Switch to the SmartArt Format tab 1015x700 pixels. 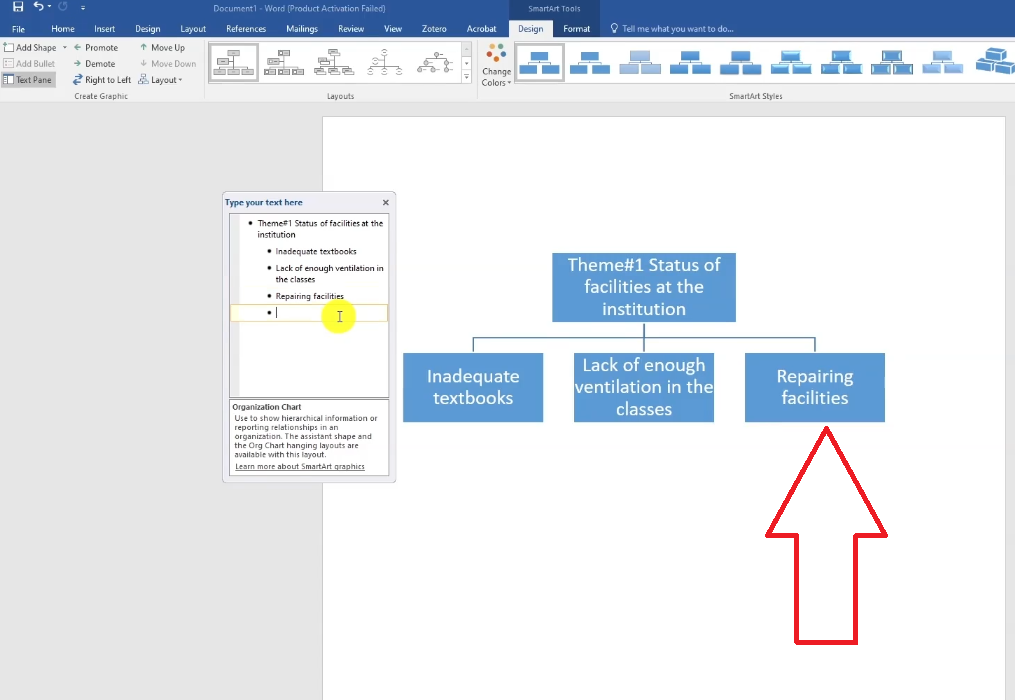576,29
